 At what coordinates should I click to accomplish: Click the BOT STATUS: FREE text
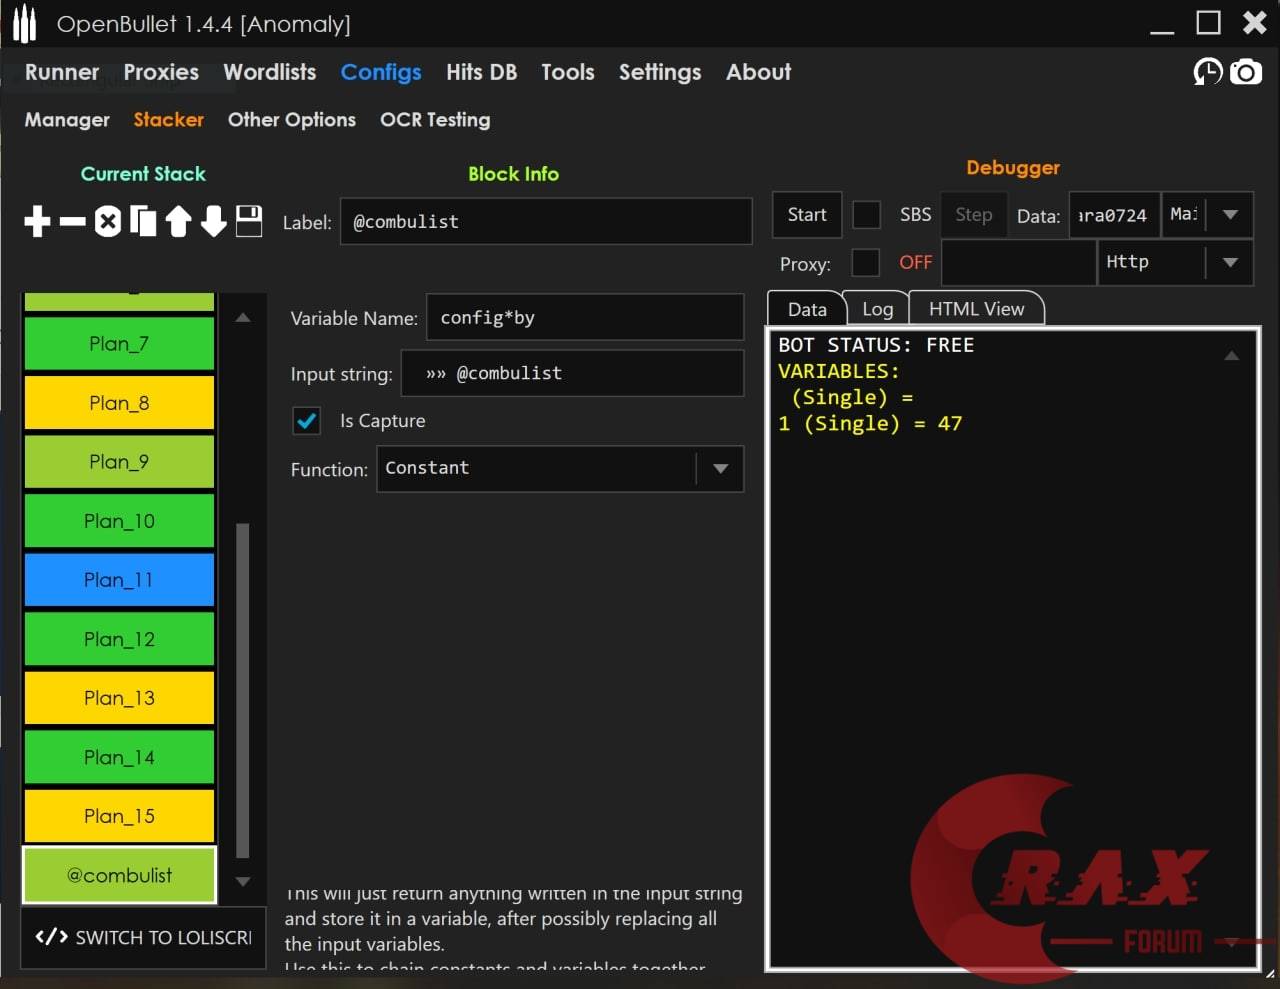(x=876, y=345)
